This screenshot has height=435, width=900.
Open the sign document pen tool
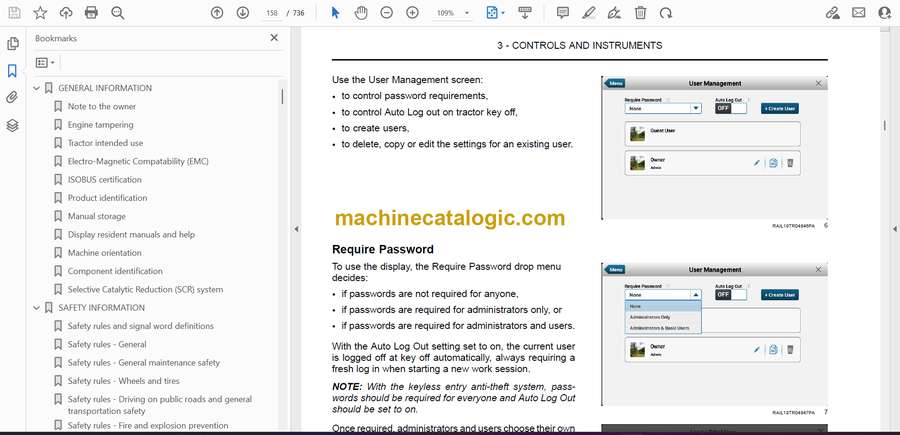(x=614, y=13)
